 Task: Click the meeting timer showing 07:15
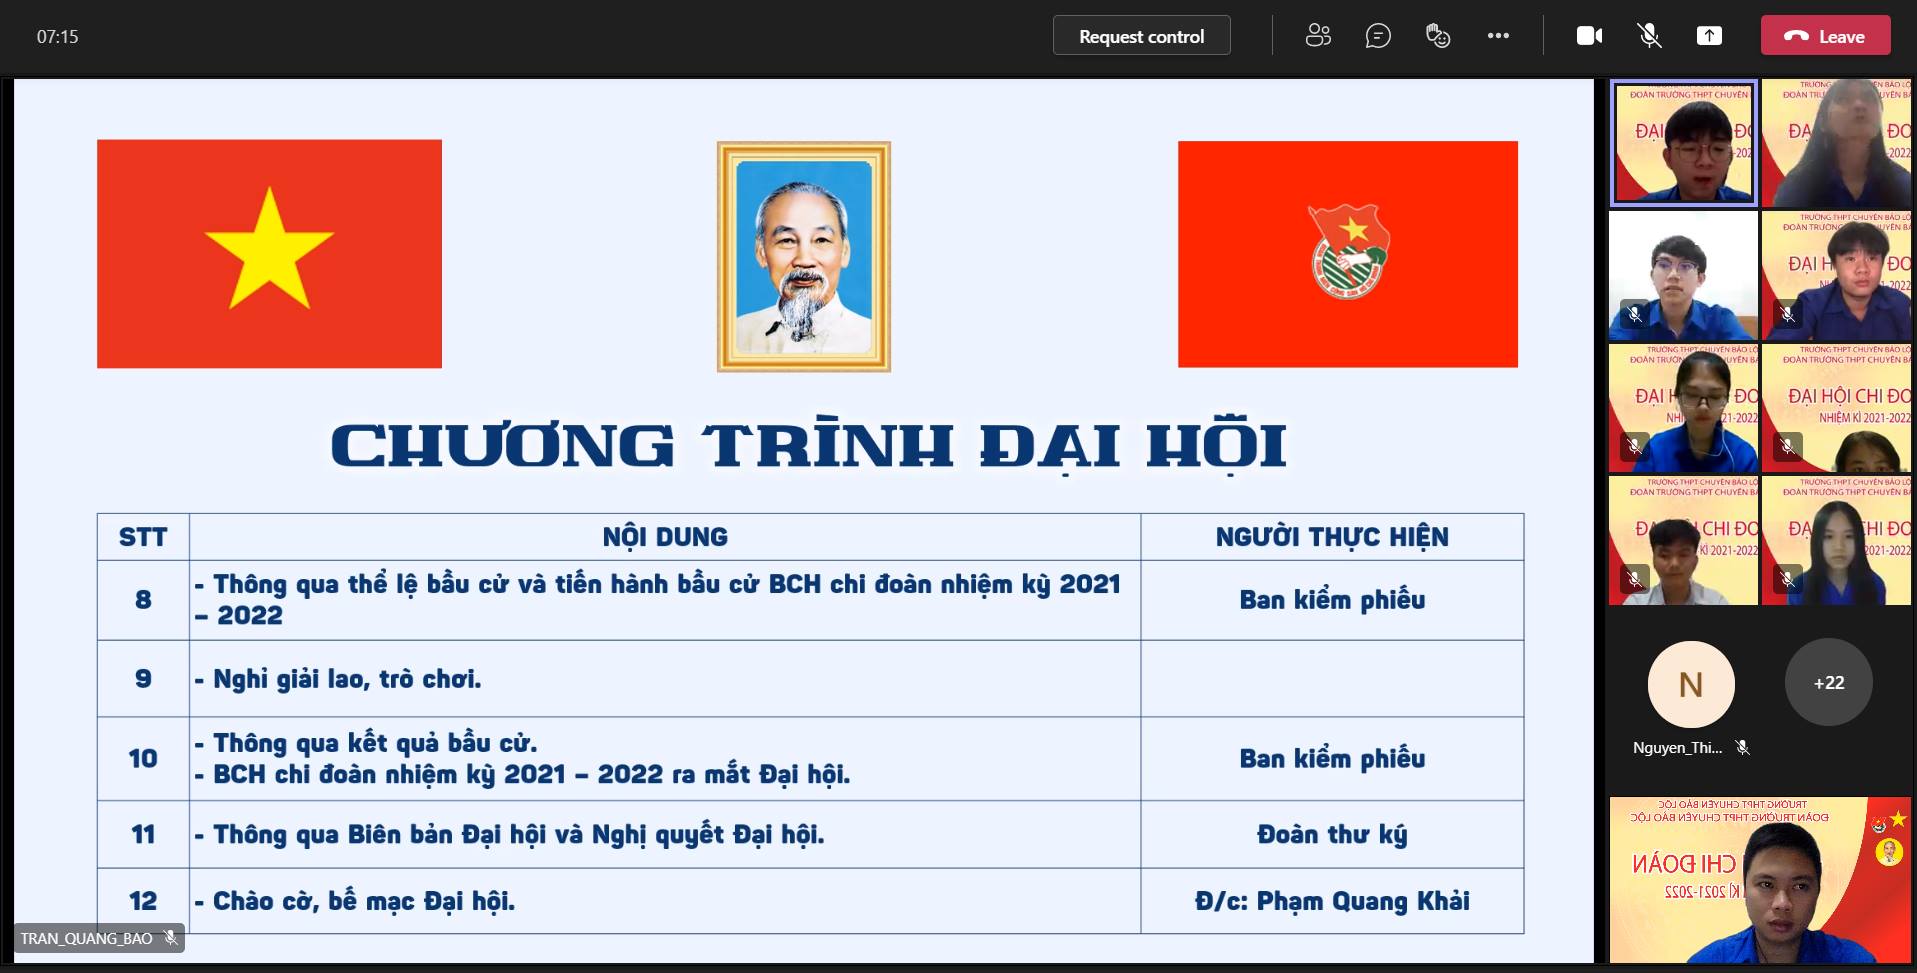pos(57,37)
